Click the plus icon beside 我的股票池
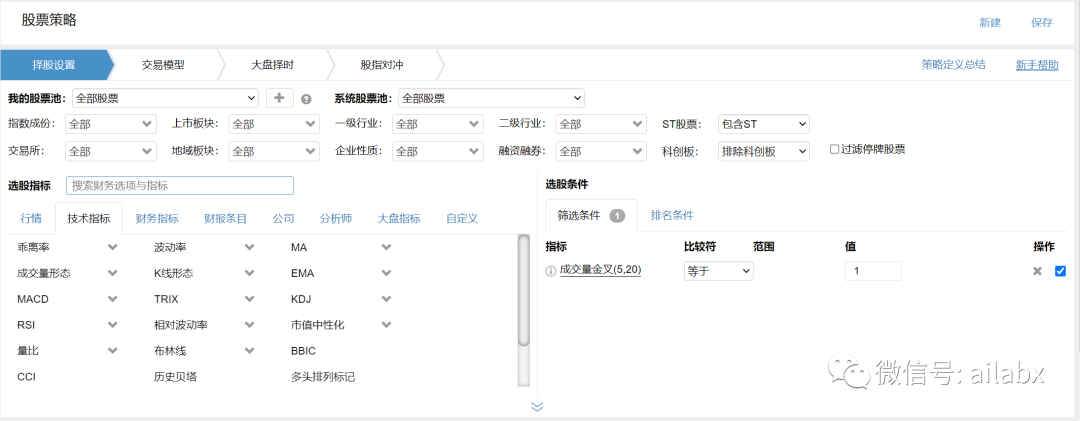This screenshot has height=421, width=1080. 280,98
